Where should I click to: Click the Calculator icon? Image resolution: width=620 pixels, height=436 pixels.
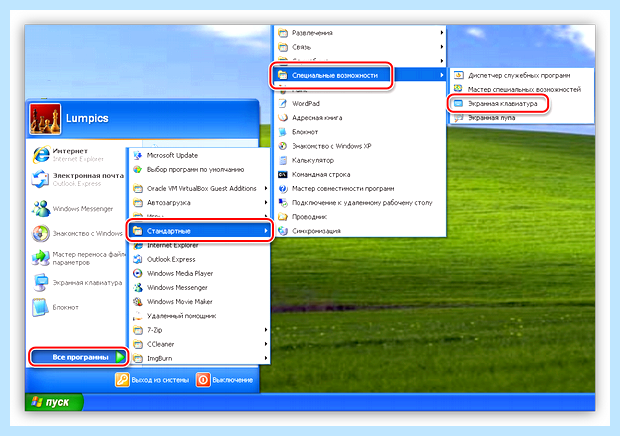(283, 160)
